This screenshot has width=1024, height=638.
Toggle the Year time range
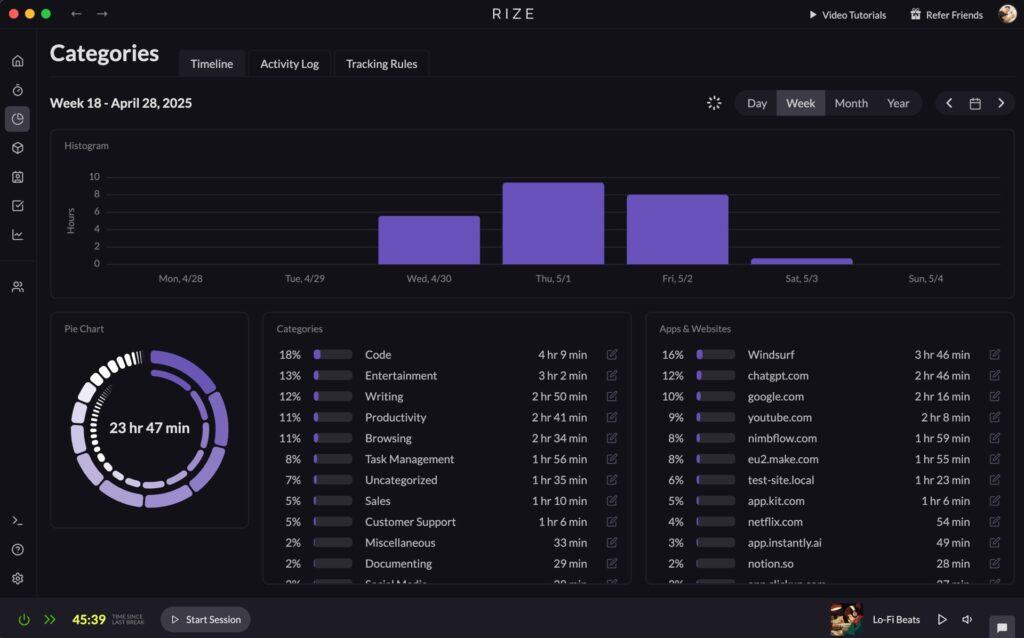[898, 103]
